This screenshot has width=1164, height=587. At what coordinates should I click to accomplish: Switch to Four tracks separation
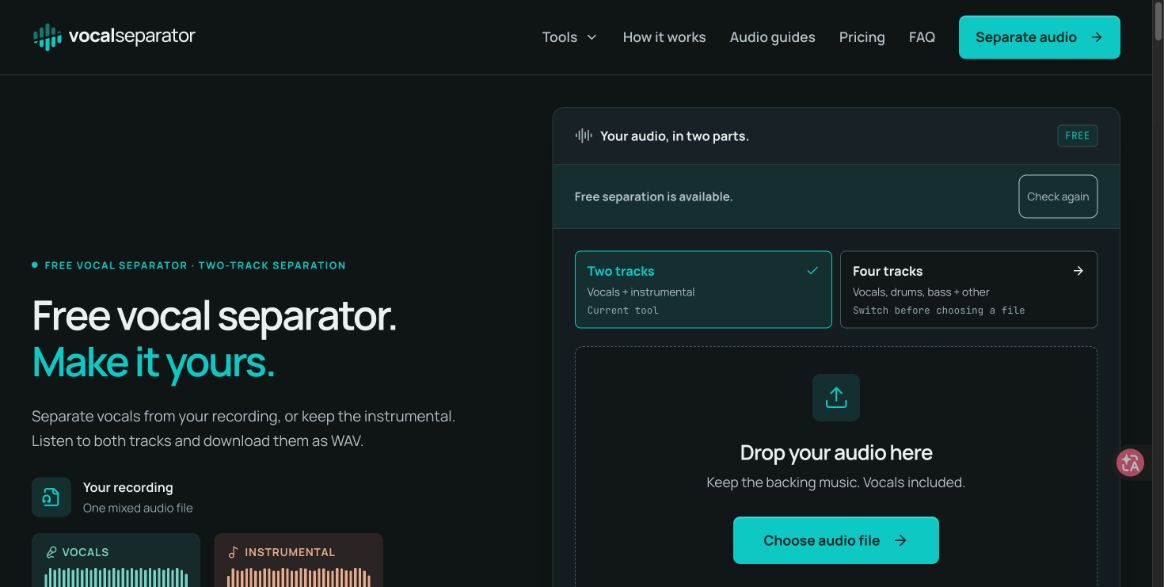click(968, 289)
